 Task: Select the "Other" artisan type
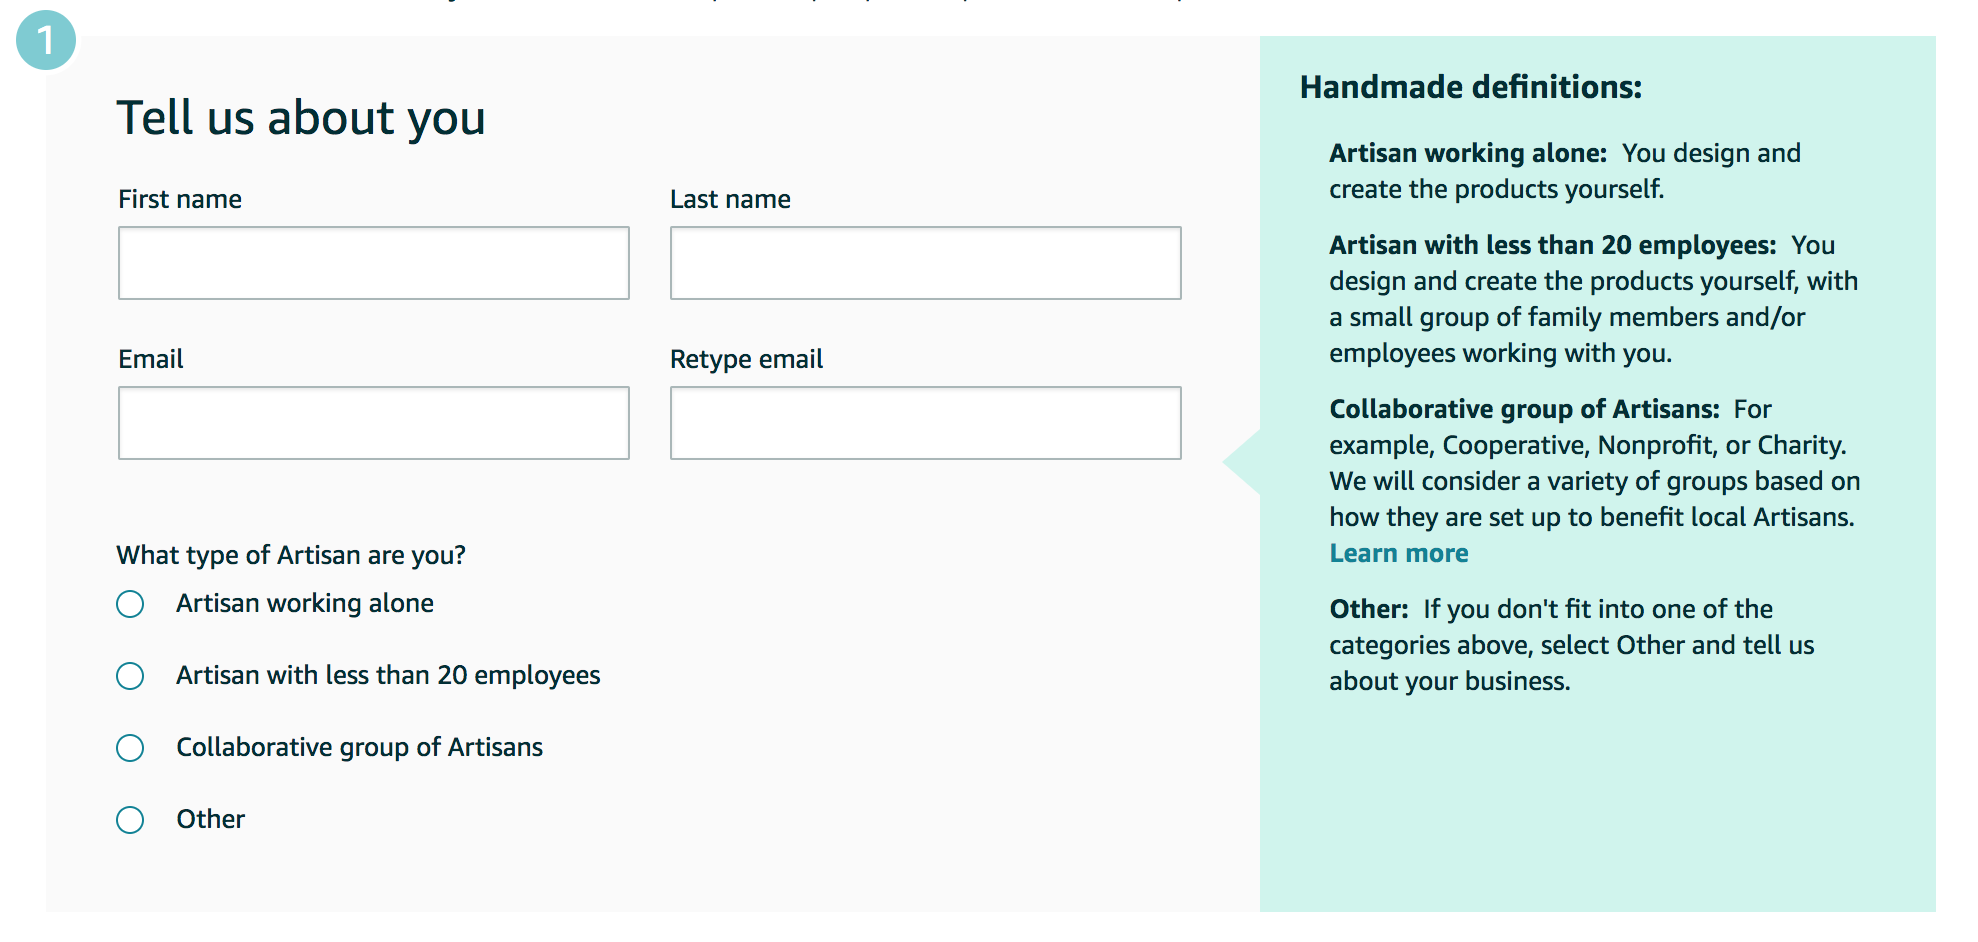click(130, 819)
